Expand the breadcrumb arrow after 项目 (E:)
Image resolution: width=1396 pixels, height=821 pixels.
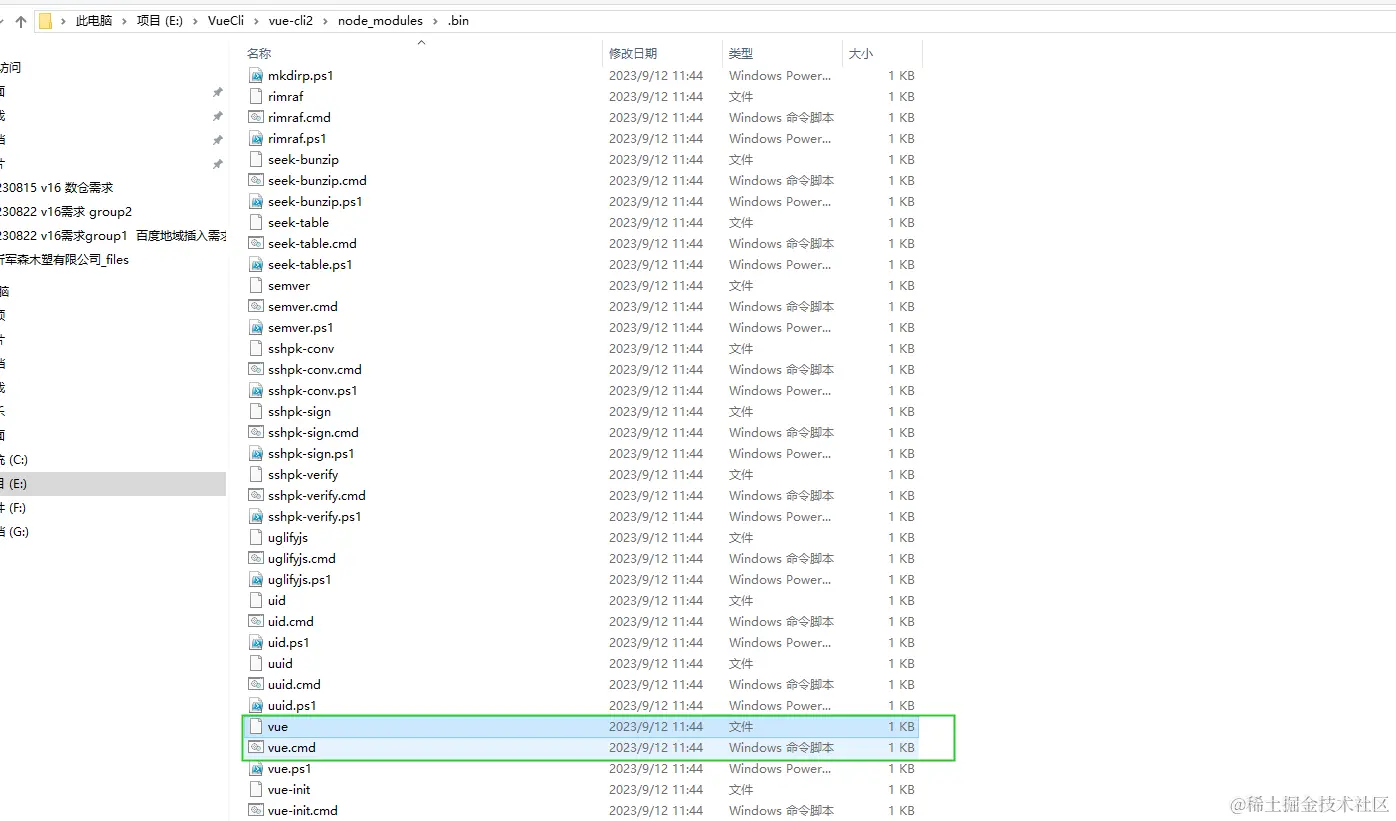tap(195, 21)
